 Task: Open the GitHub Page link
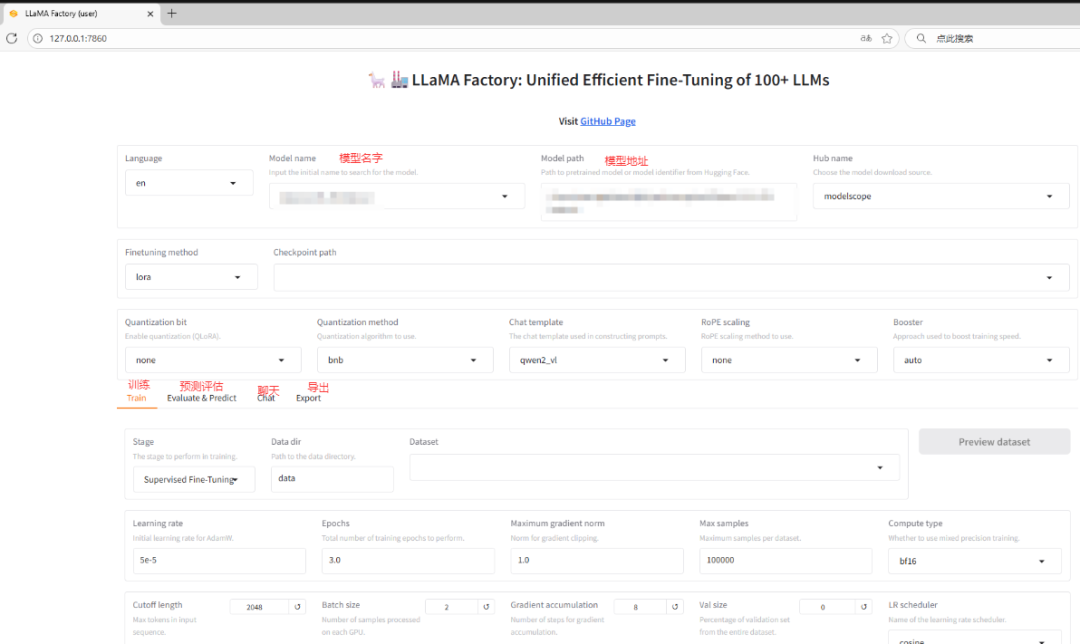click(608, 121)
